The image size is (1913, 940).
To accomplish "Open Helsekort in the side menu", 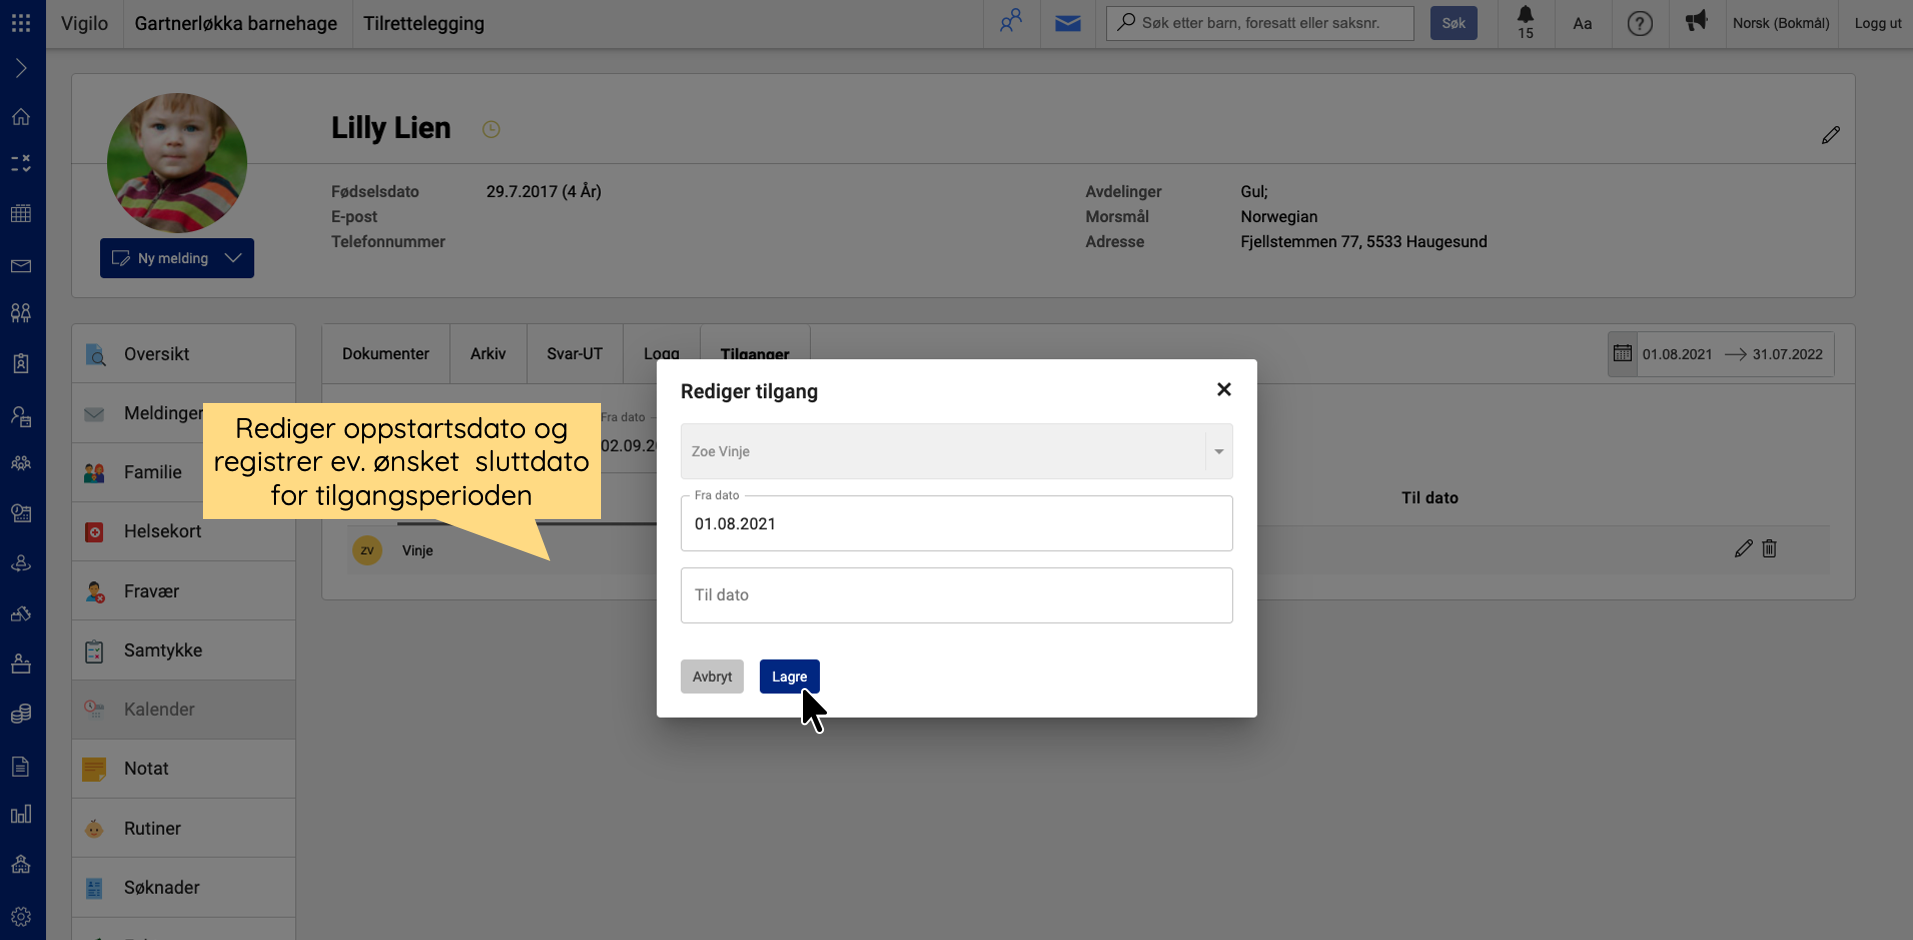I will 162,532.
